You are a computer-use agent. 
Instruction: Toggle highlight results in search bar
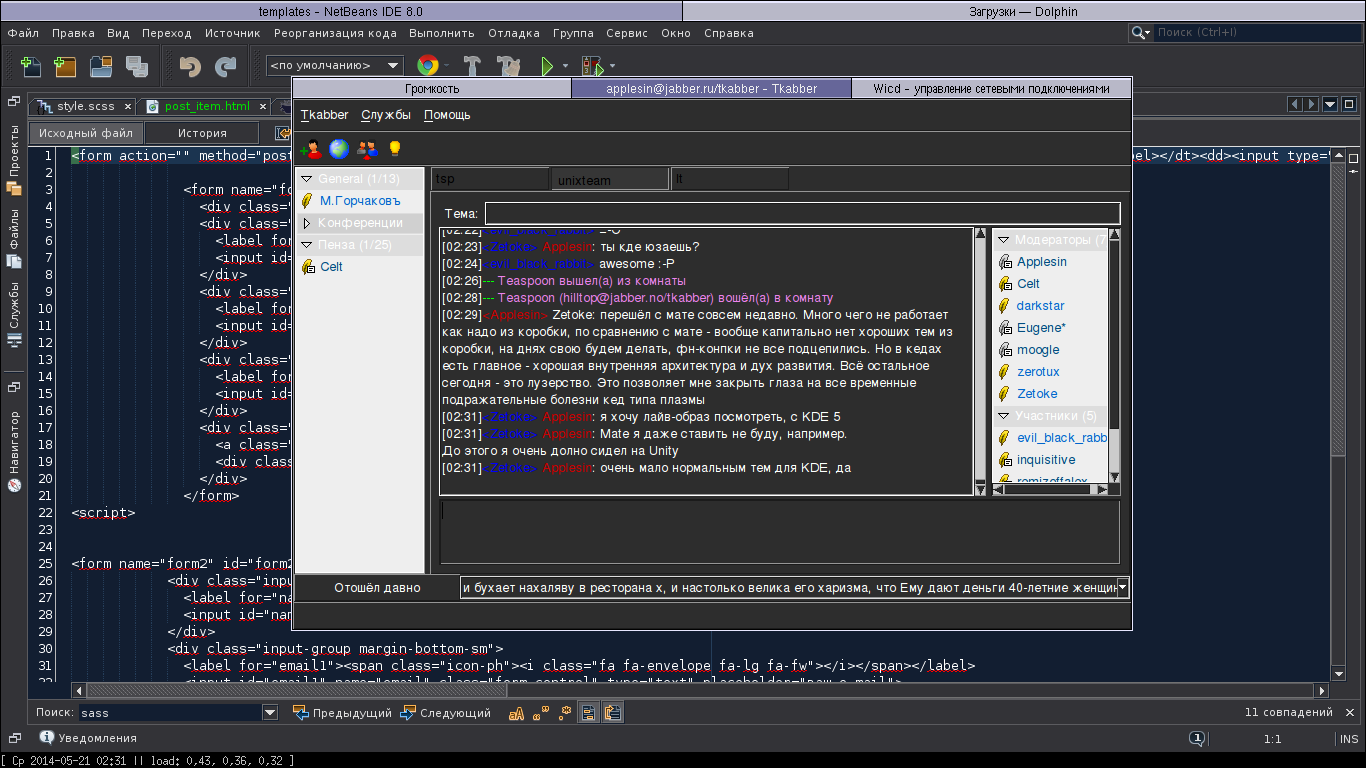tap(589, 713)
